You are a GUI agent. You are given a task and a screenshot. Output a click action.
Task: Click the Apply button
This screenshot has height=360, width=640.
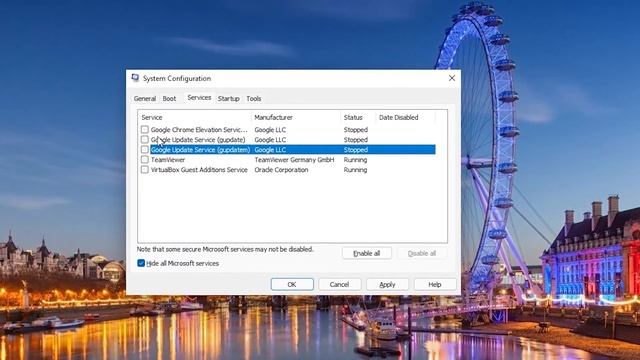click(387, 284)
